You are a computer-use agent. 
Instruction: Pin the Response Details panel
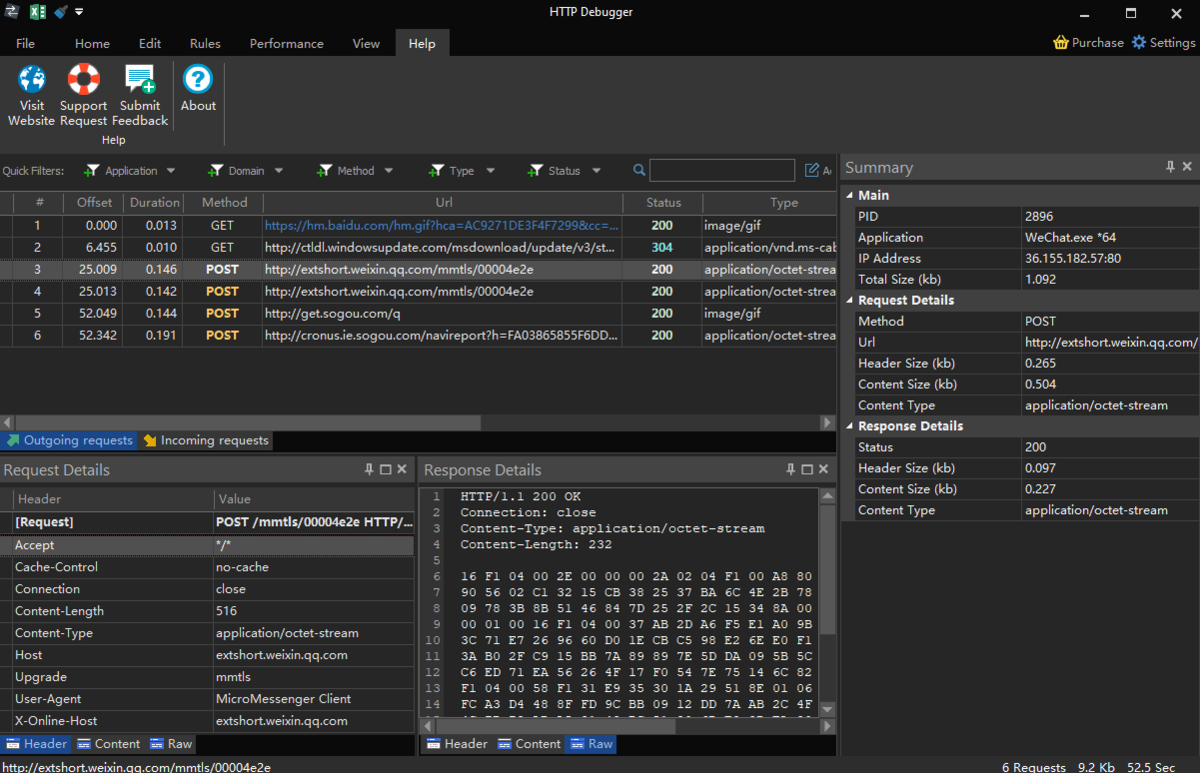pyautogui.click(x=790, y=469)
